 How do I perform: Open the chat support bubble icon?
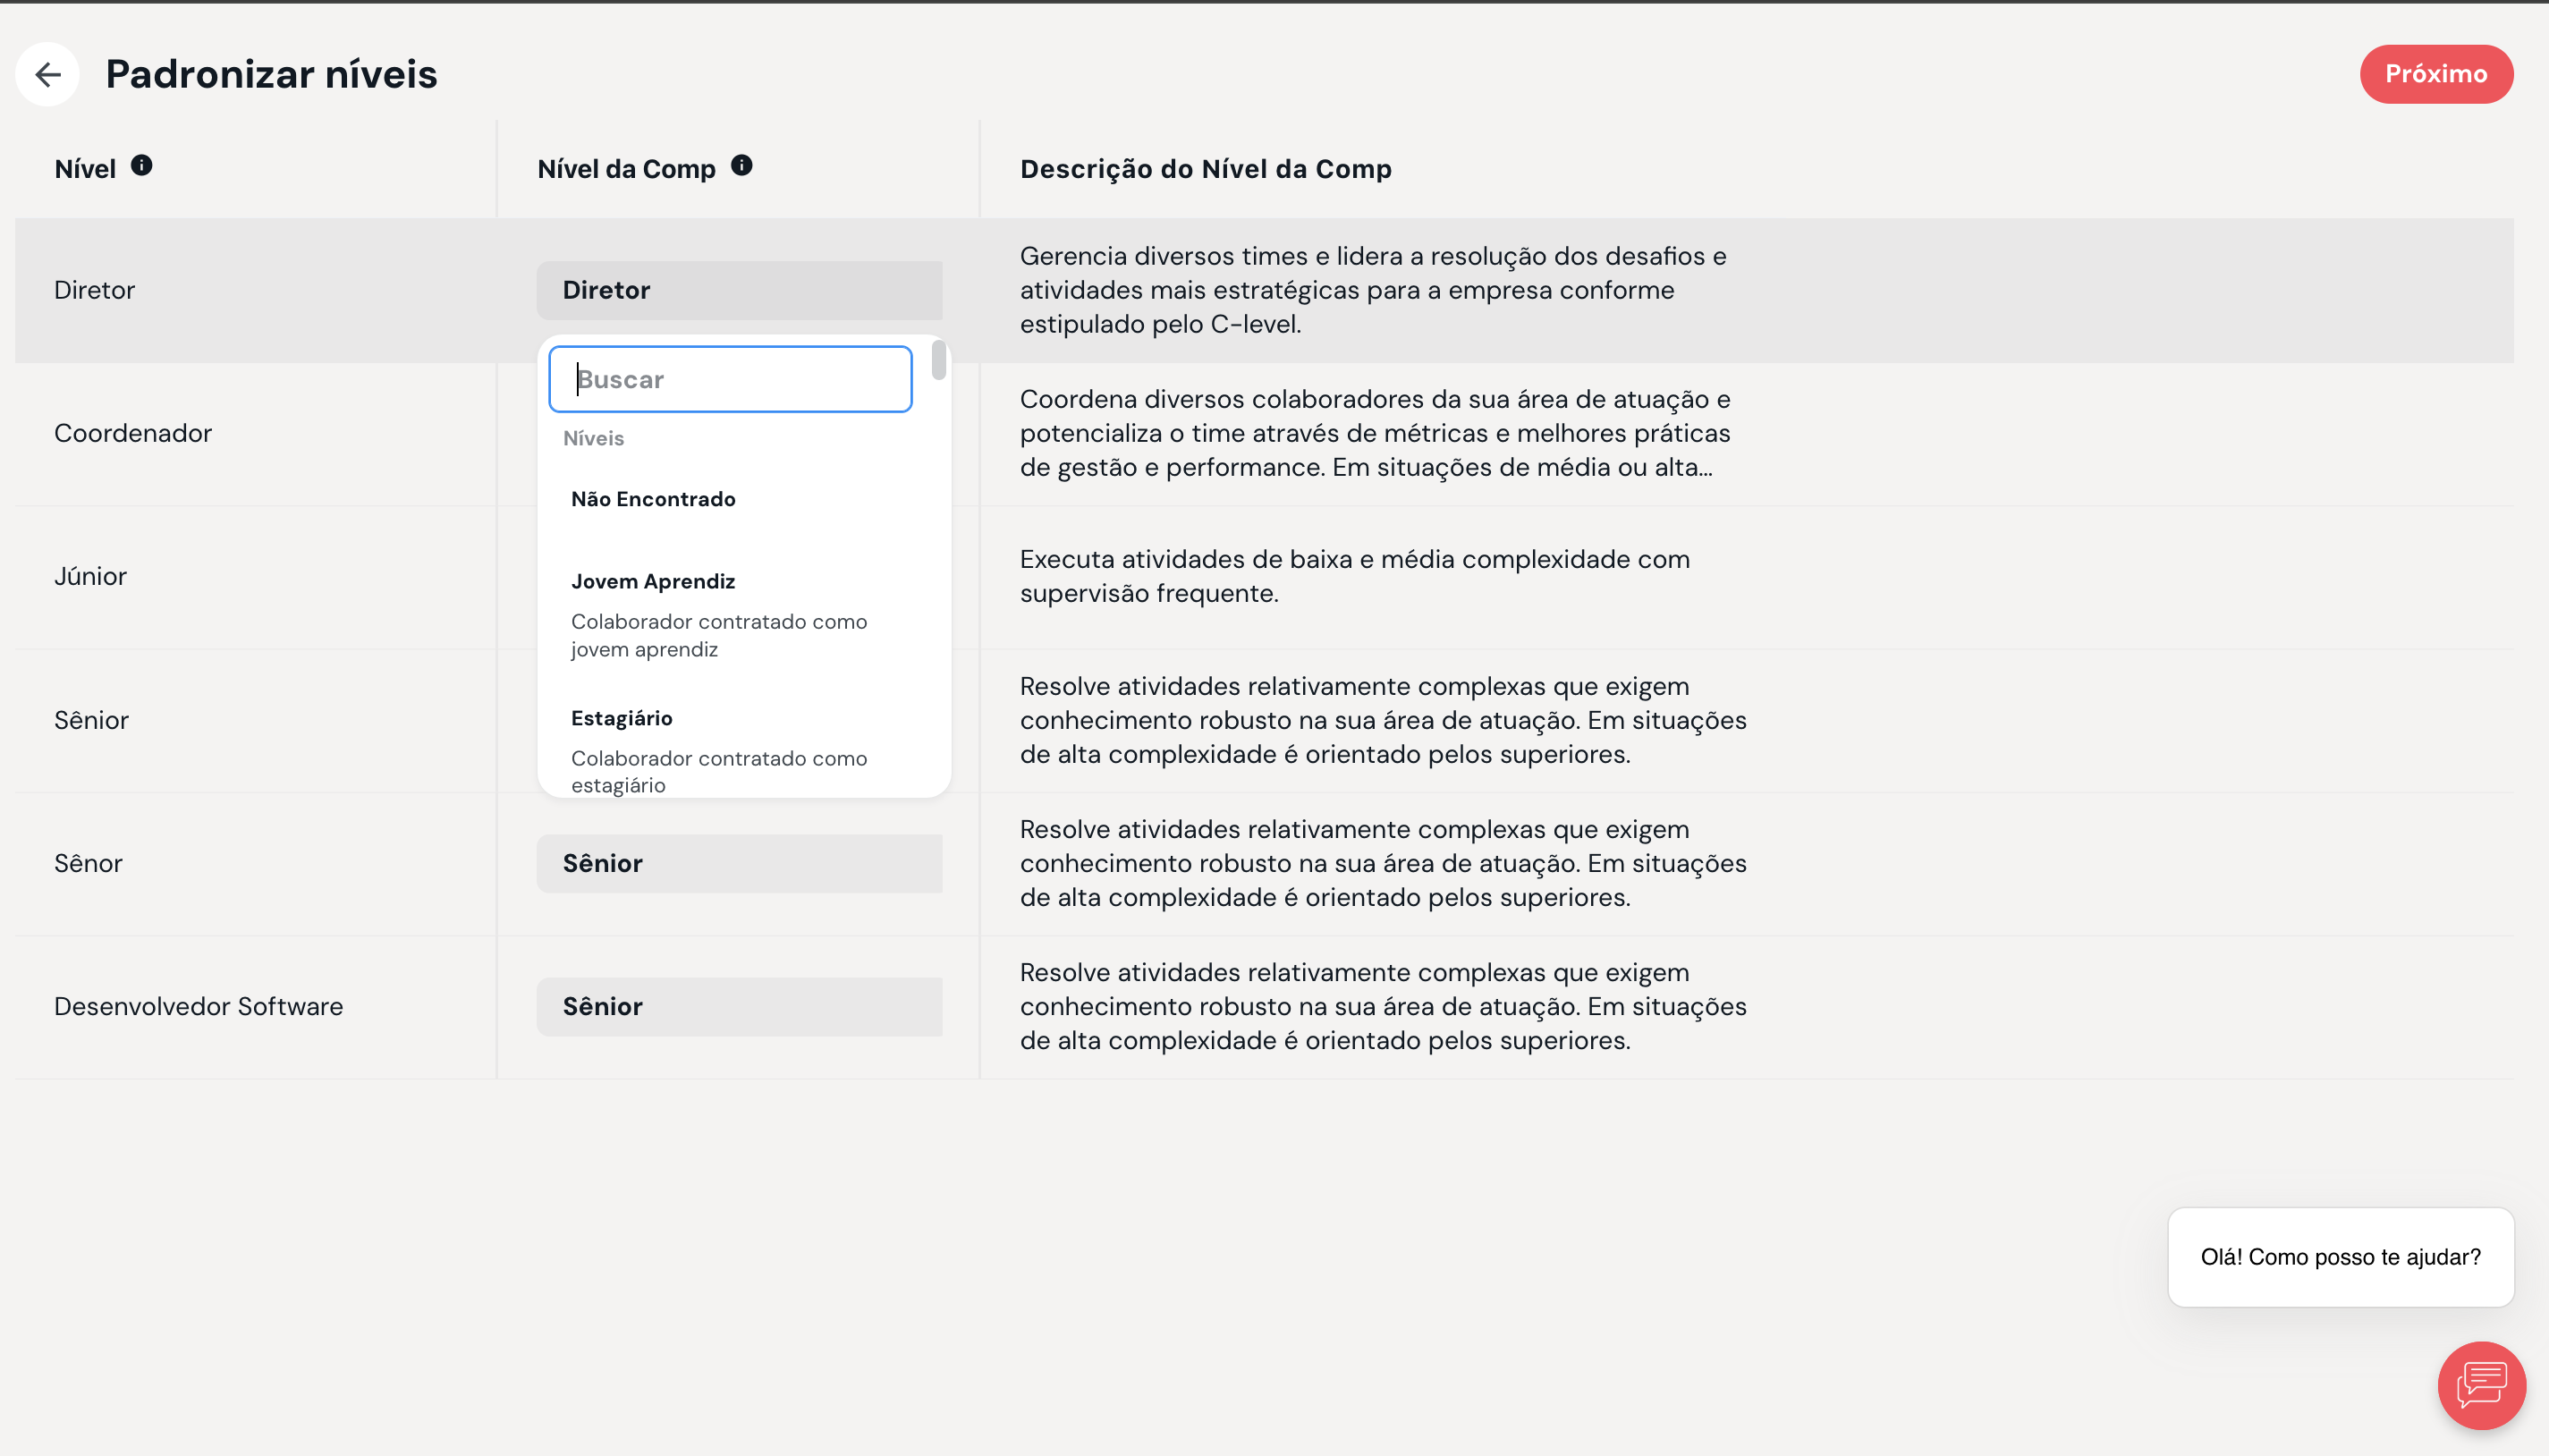coord(2481,1385)
